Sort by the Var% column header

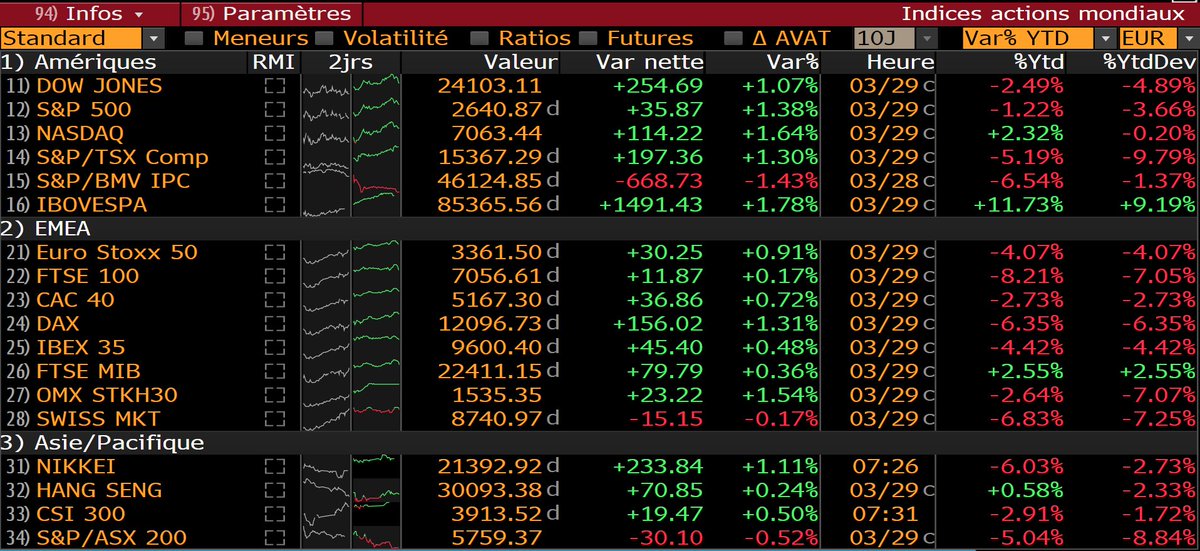click(x=793, y=62)
